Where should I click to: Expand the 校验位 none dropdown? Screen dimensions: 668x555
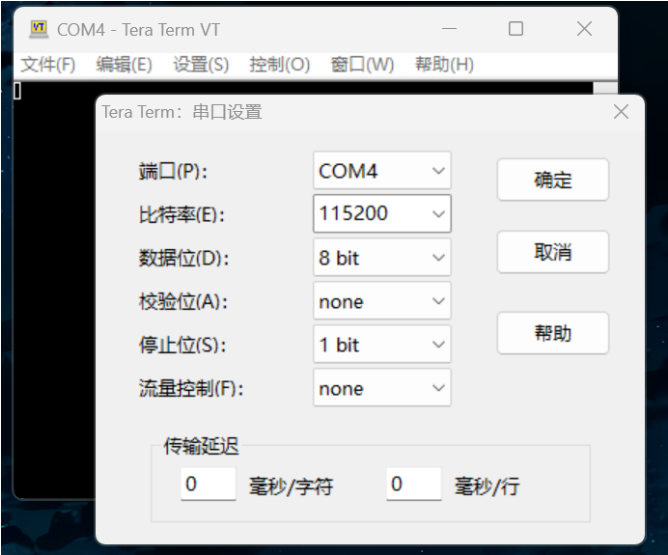point(382,301)
